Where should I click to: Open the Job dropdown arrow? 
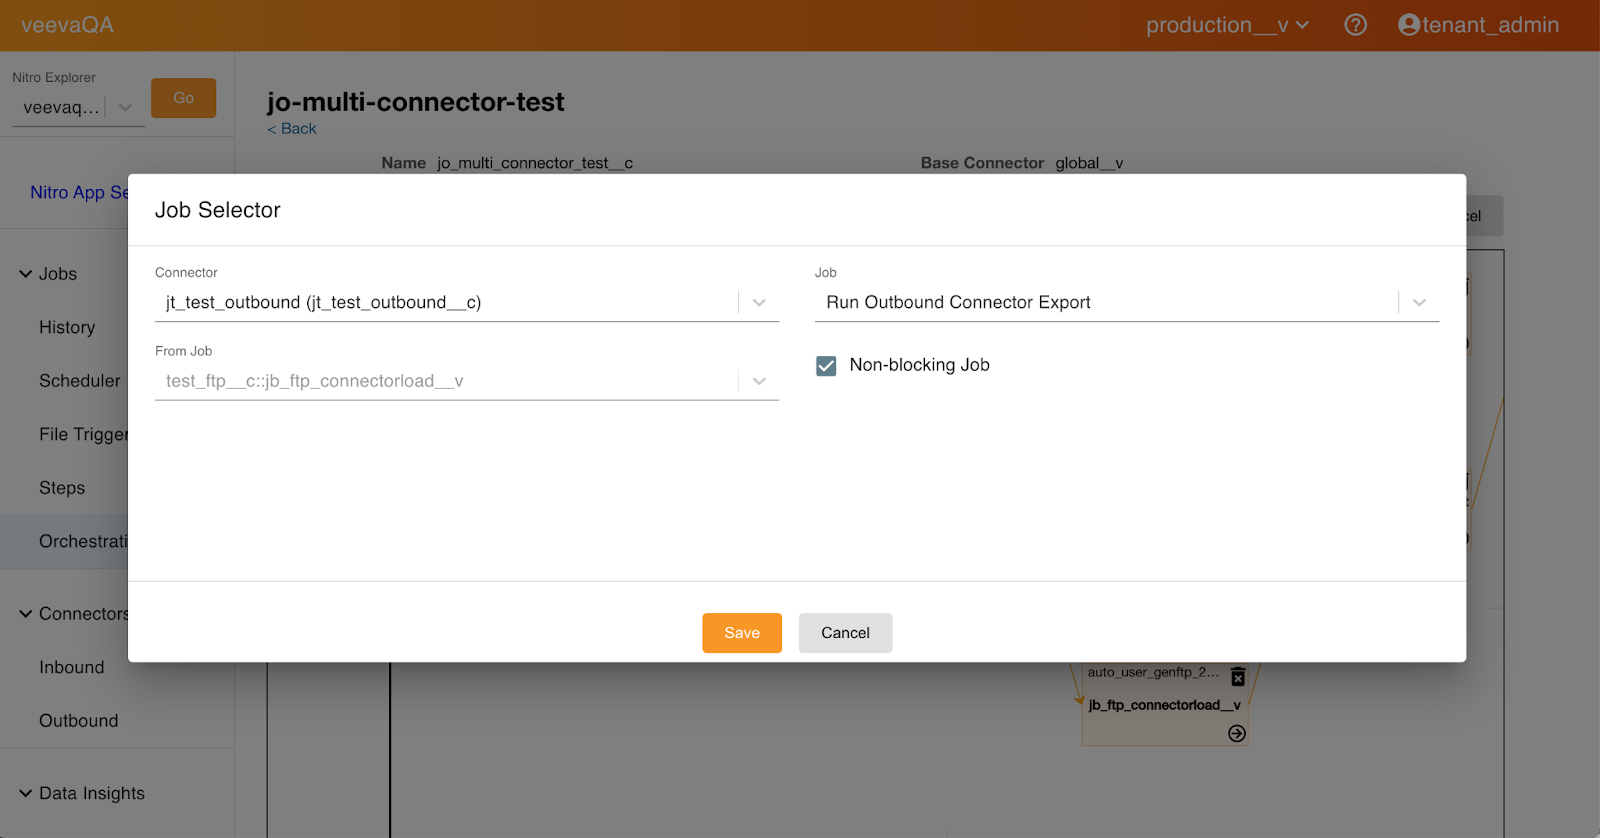tap(1419, 302)
